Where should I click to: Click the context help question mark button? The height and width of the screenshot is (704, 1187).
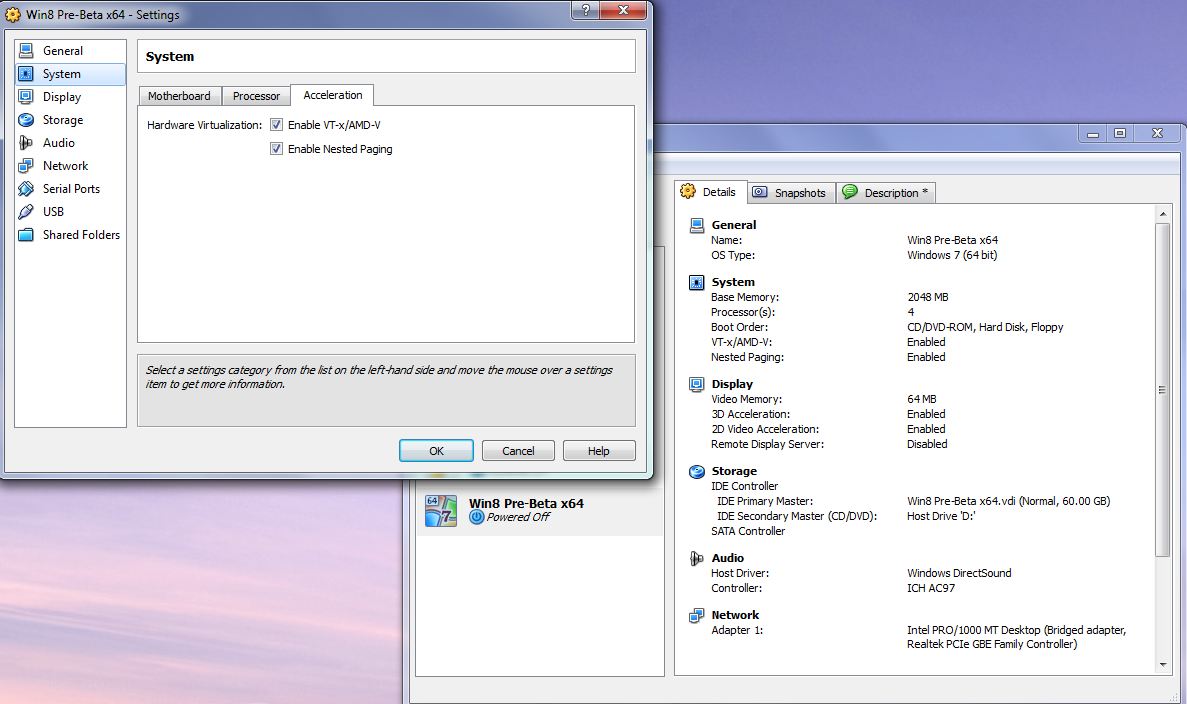(x=585, y=10)
